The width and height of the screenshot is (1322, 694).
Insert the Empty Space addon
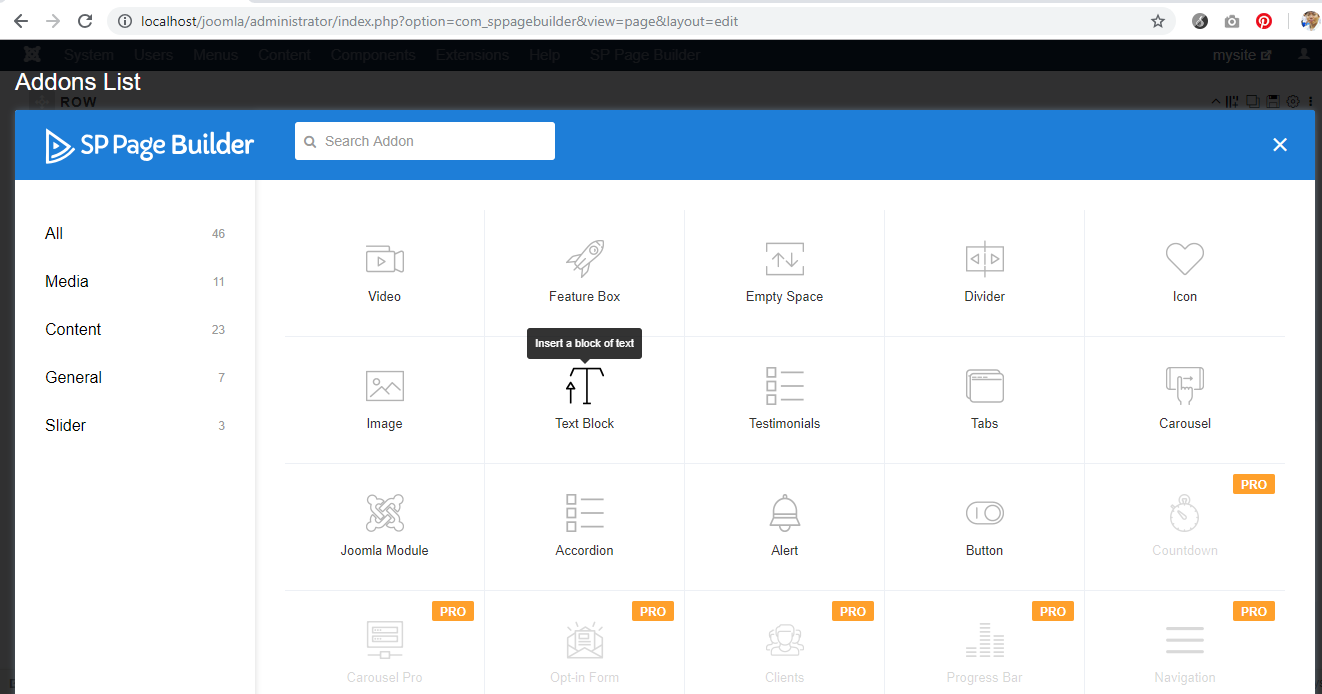pyautogui.click(x=784, y=260)
